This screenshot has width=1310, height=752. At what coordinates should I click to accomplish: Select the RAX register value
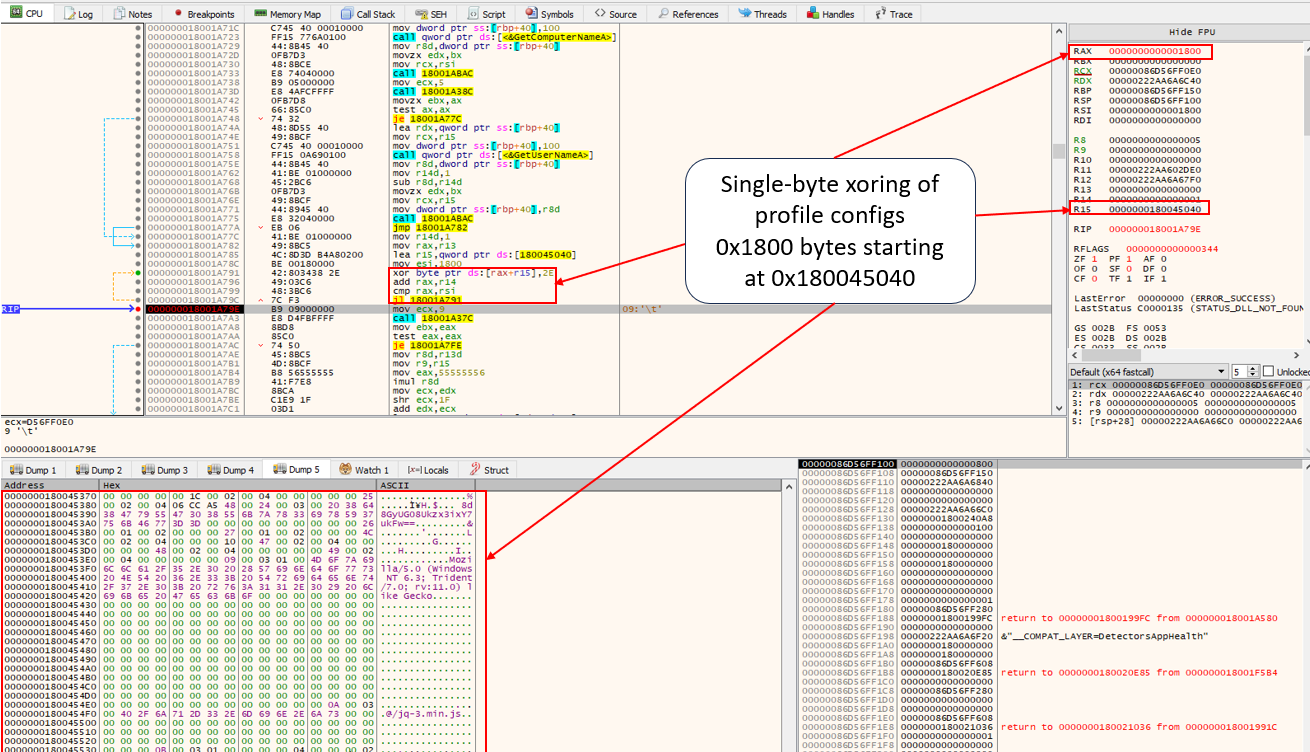[x=1155, y=51]
